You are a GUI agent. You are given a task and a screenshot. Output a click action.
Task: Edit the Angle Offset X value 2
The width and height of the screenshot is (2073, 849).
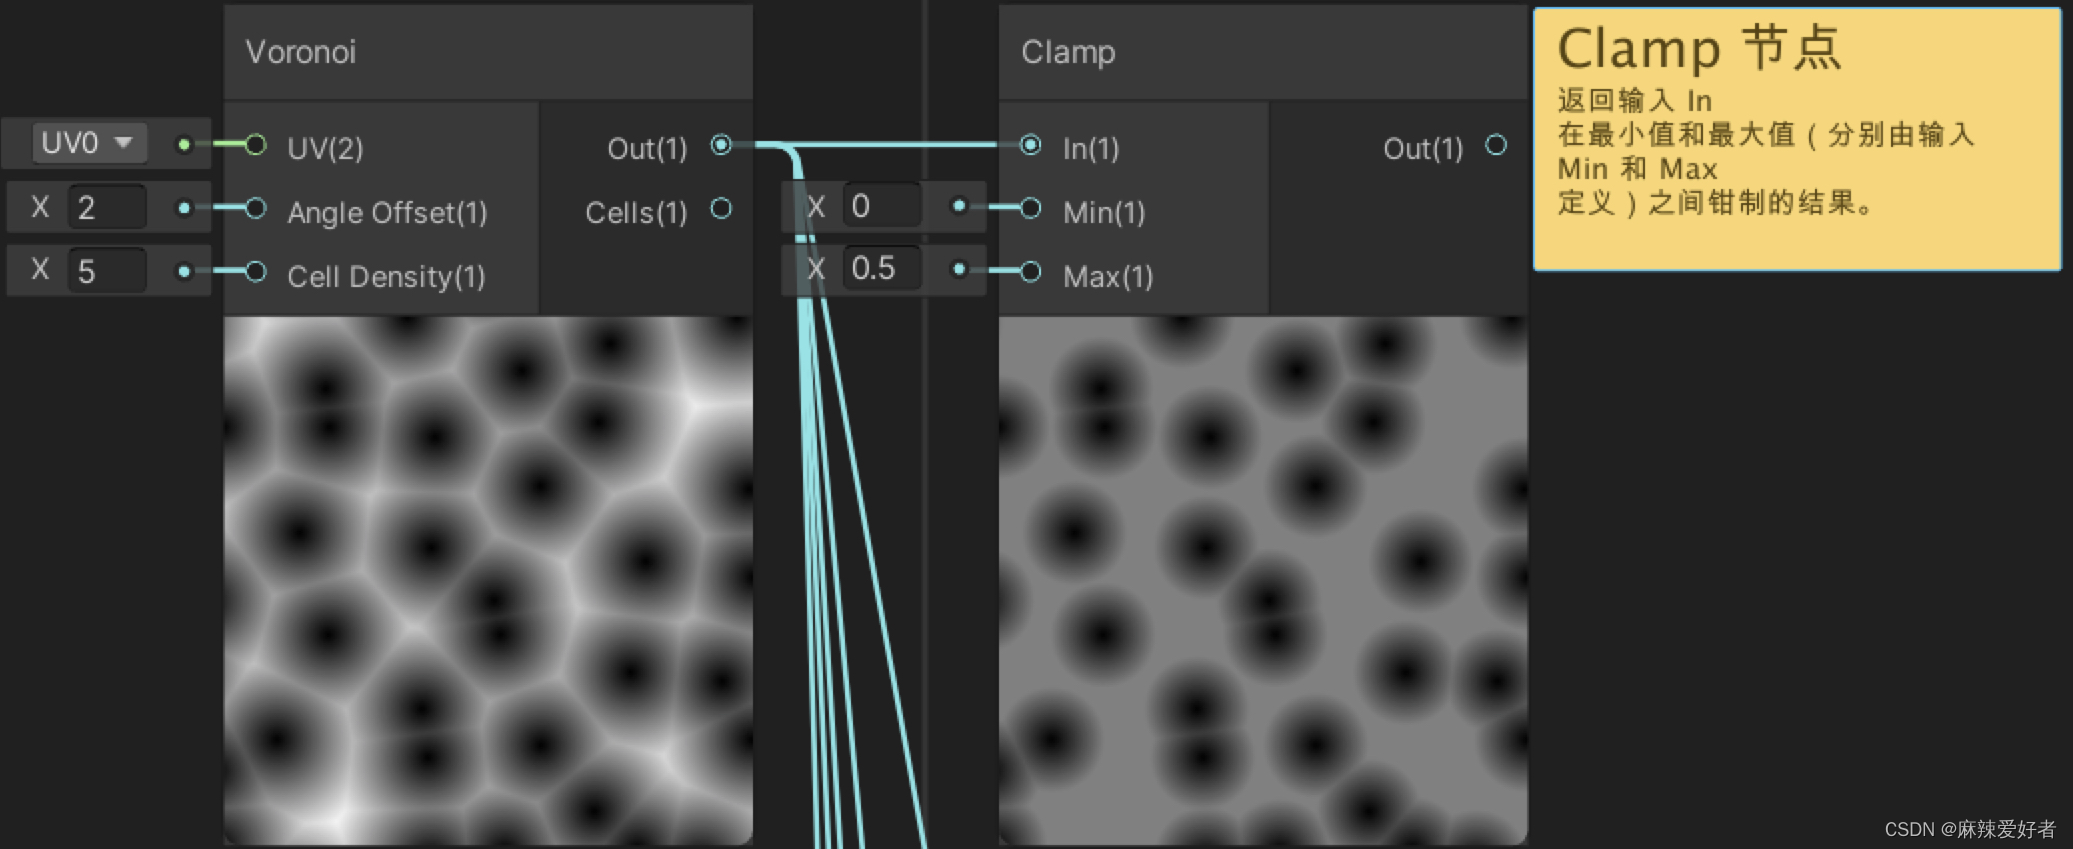[x=107, y=207]
